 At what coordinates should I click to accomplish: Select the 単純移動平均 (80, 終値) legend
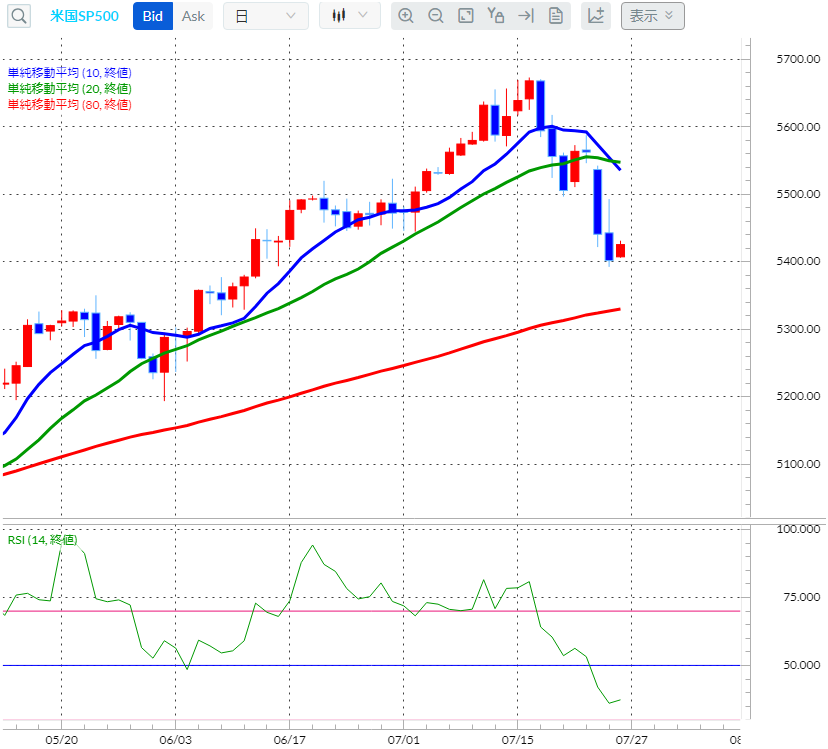(70, 105)
